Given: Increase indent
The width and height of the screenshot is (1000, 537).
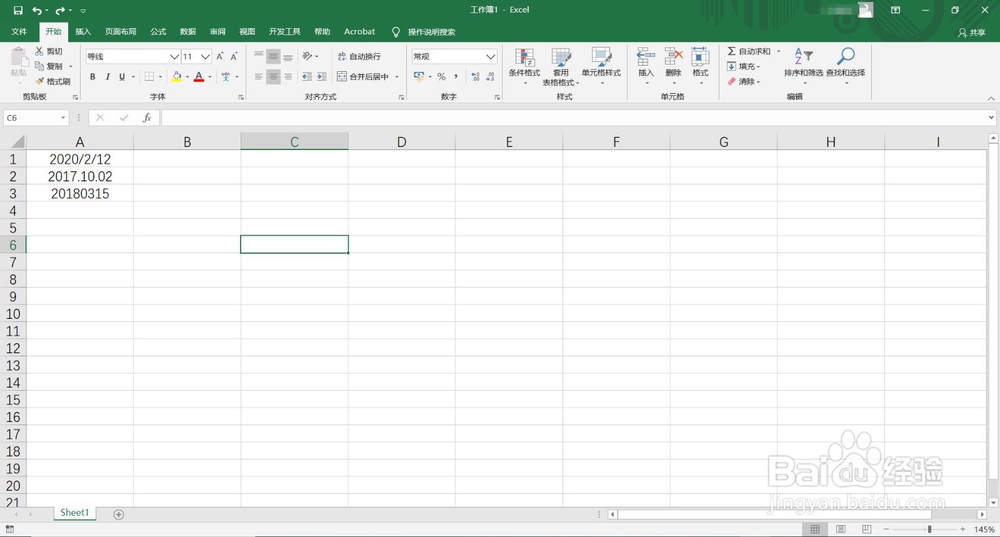Looking at the screenshot, I should (321, 77).
